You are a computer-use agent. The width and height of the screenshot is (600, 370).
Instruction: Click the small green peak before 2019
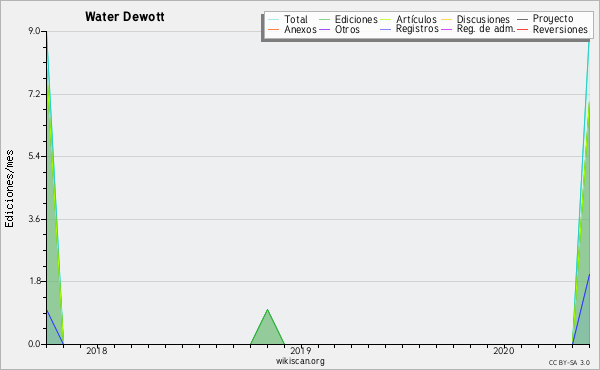267,326
